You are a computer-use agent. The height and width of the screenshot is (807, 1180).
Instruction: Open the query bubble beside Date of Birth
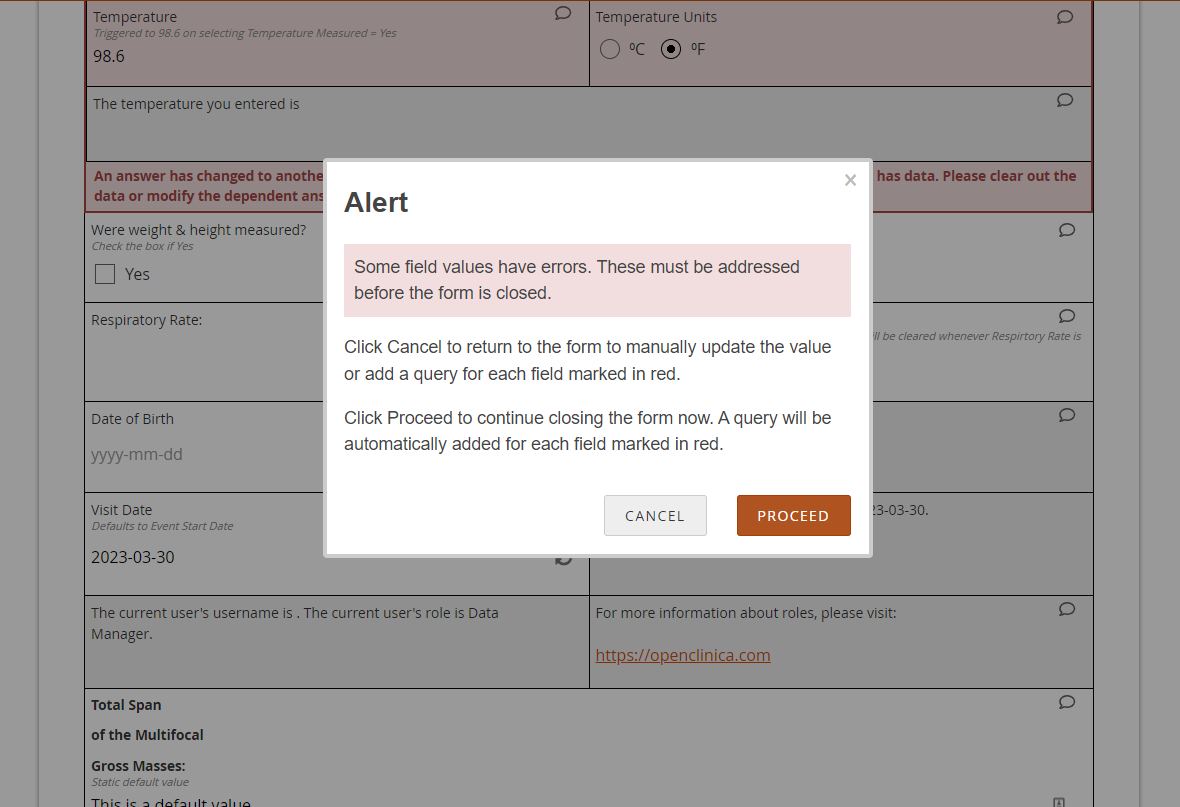[x=1067, y=415]
